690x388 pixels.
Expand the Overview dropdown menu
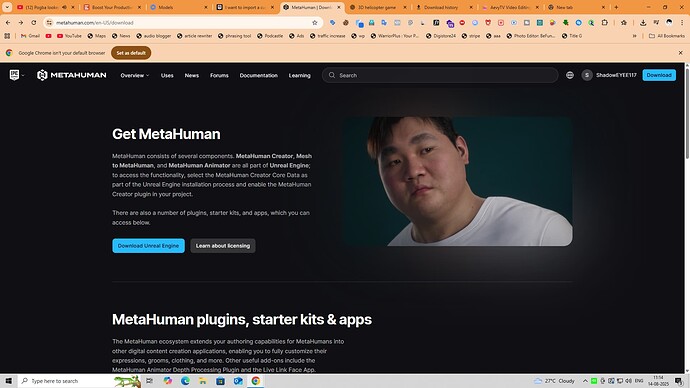[x=135, y=75]
